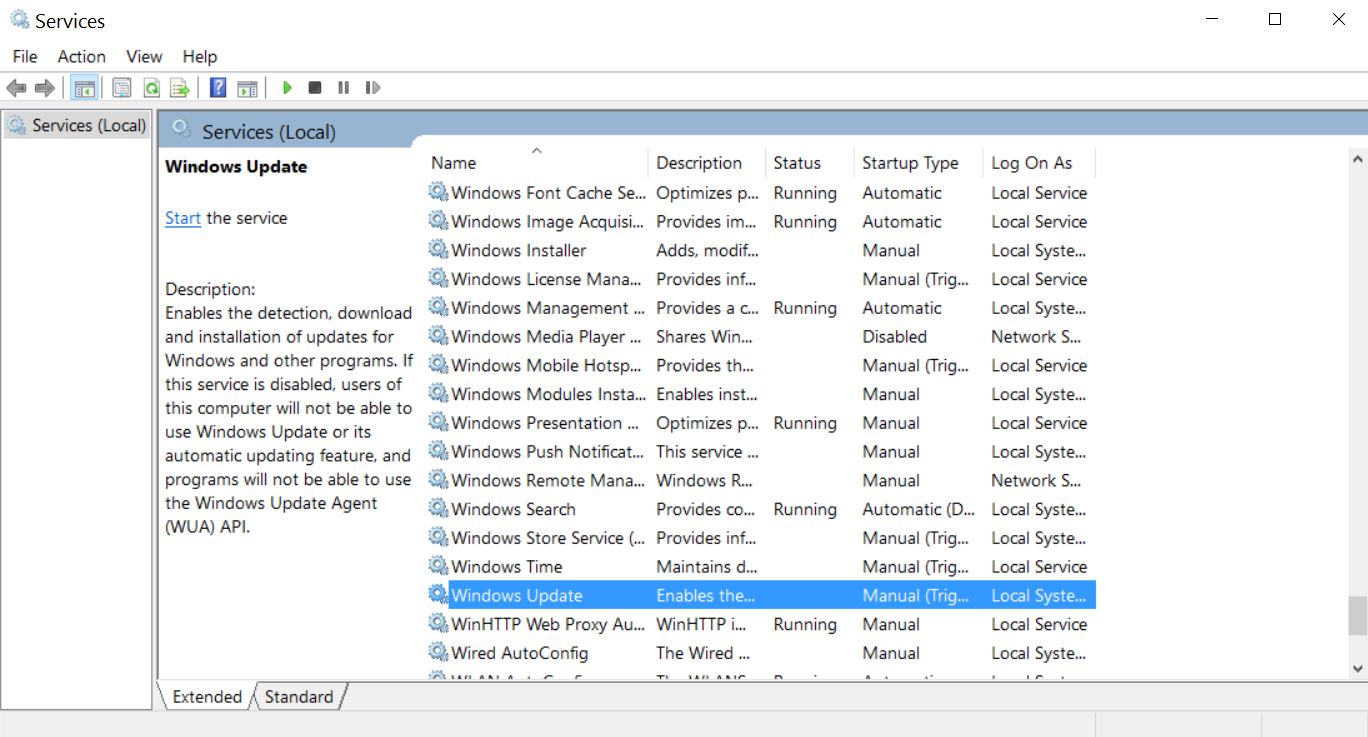Click gear icon of Windows Update row
1368x737 pixels.
[438, 595]
